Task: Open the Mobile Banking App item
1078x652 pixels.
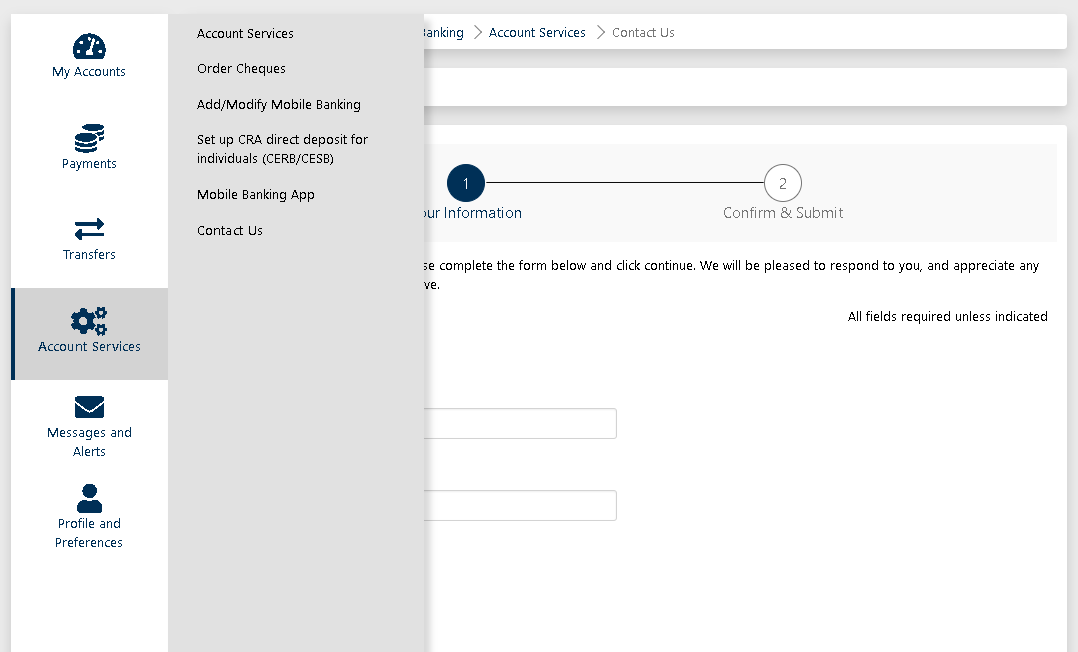Action: click(x=255, y=195)
